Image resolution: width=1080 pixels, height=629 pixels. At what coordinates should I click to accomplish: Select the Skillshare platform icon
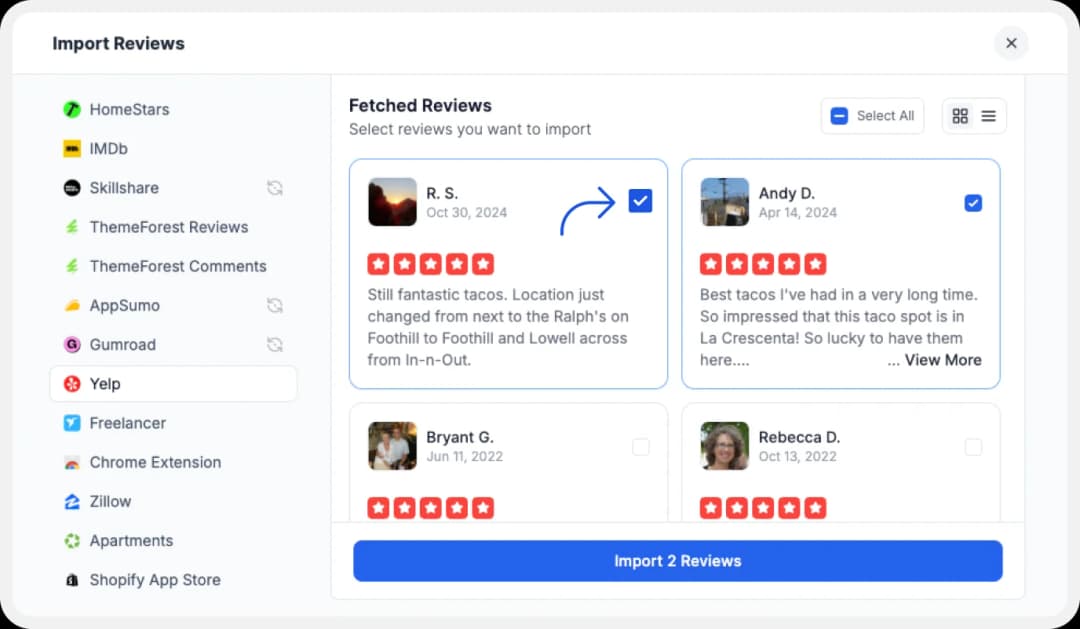pyautogui.click(x=72, y=187)
